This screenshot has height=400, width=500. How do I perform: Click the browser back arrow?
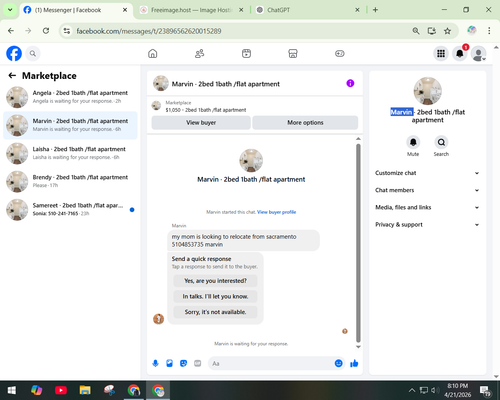pos(11,31)
